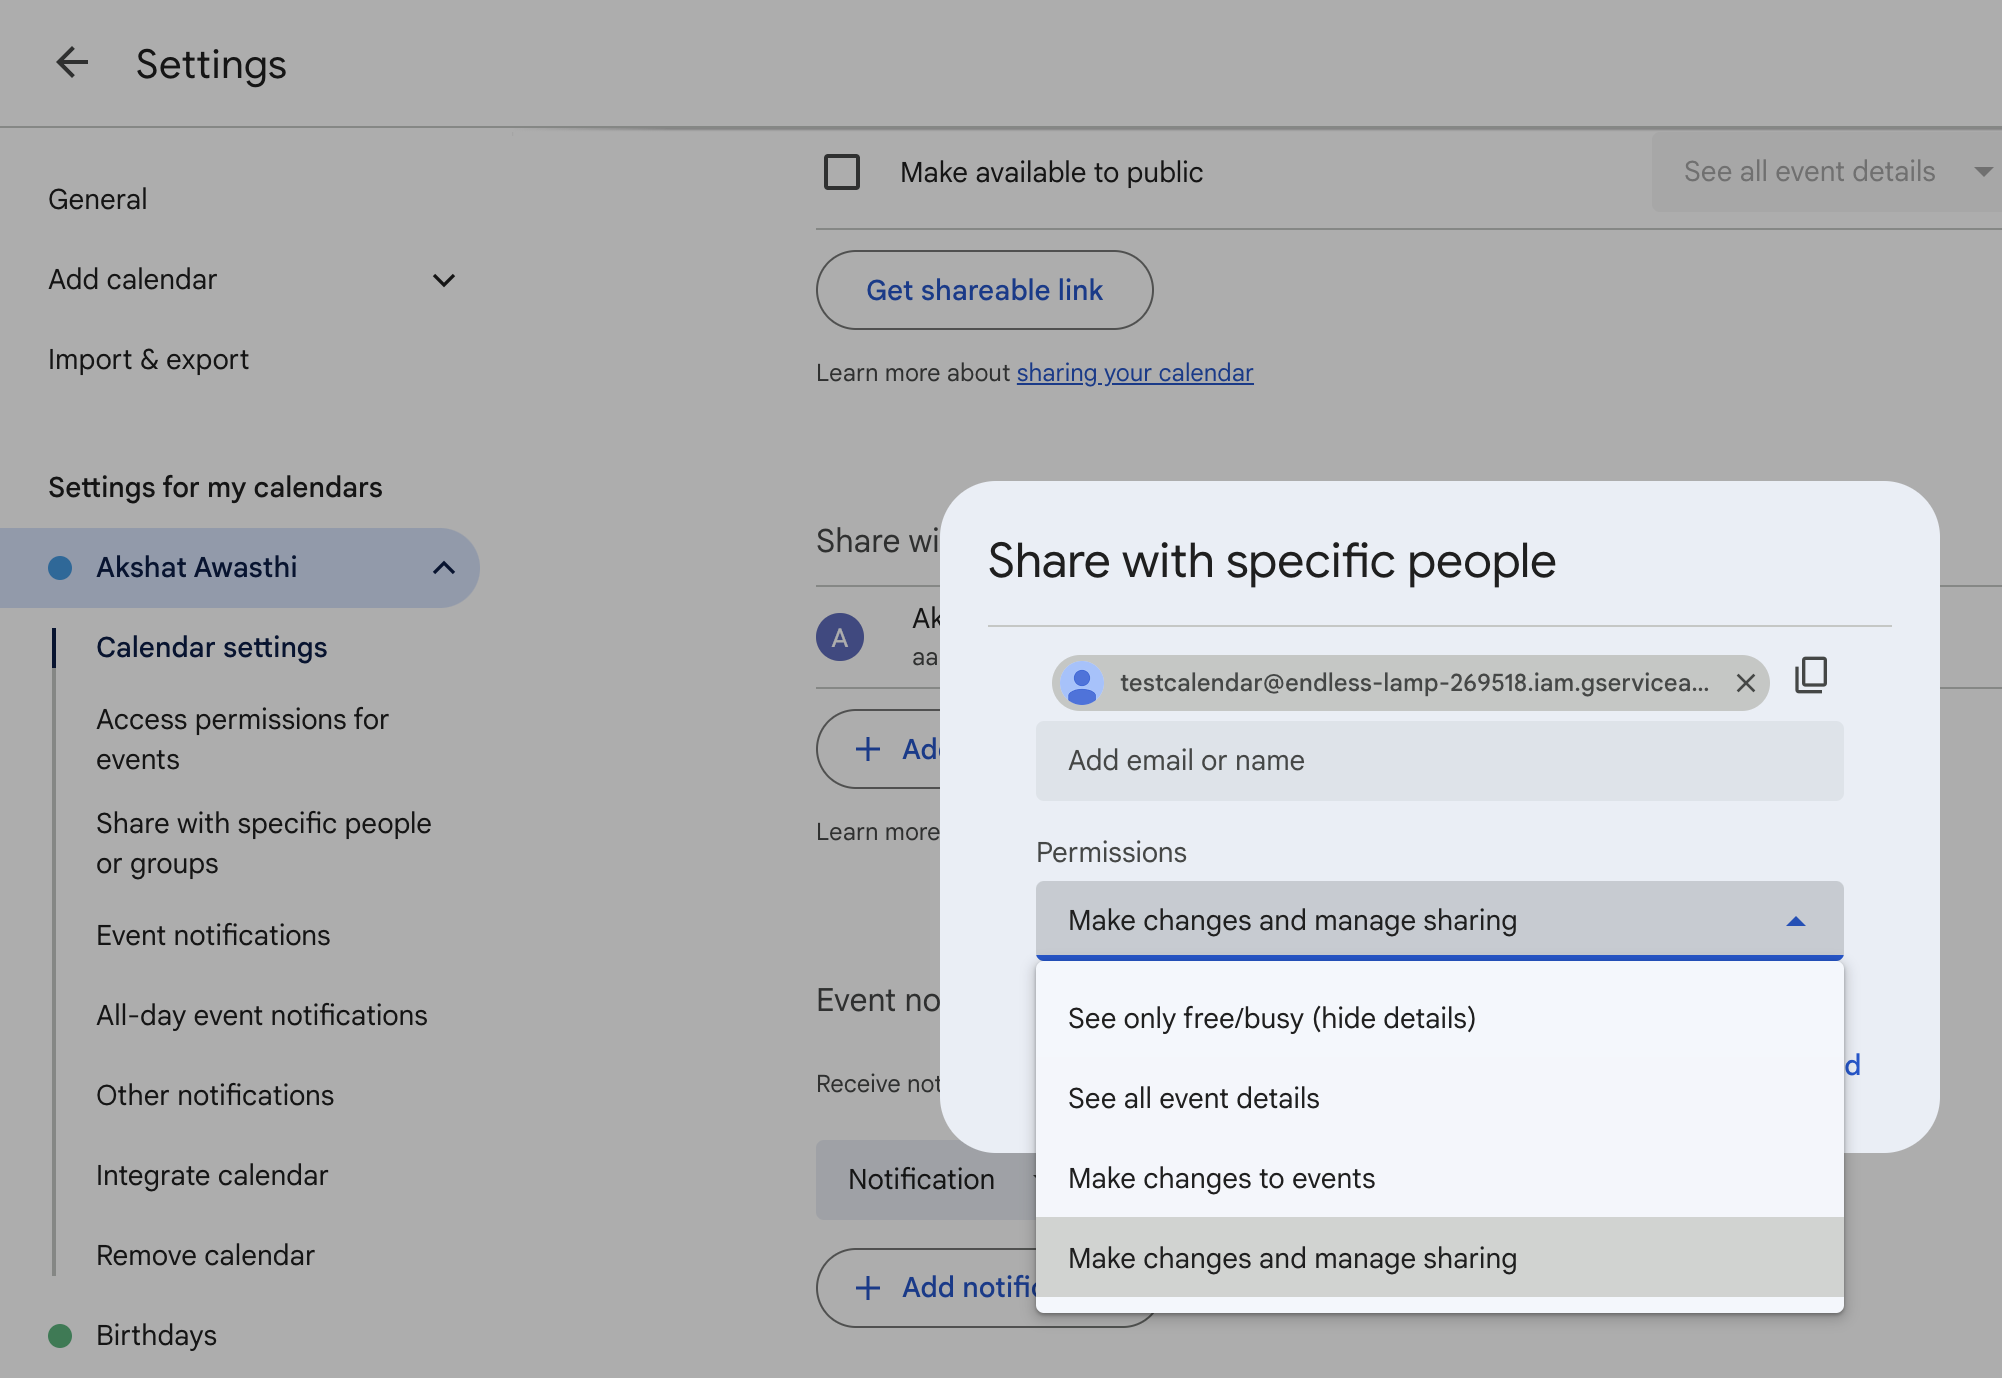Select the Birthdays calendar
2002x1378 pixels.
156,1336
